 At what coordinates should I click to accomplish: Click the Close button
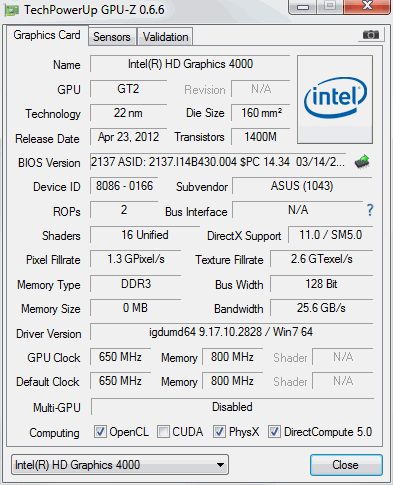pyautogui.click(x=346, y=465)
